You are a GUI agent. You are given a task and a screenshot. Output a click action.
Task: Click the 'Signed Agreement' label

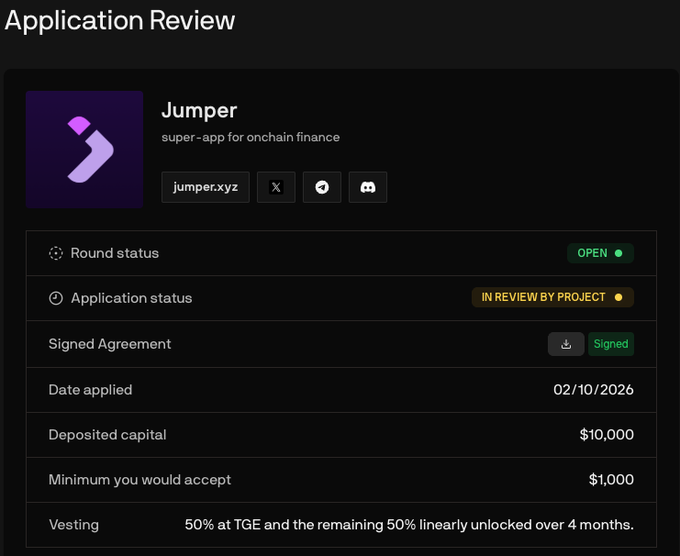(x=110, y=344)
